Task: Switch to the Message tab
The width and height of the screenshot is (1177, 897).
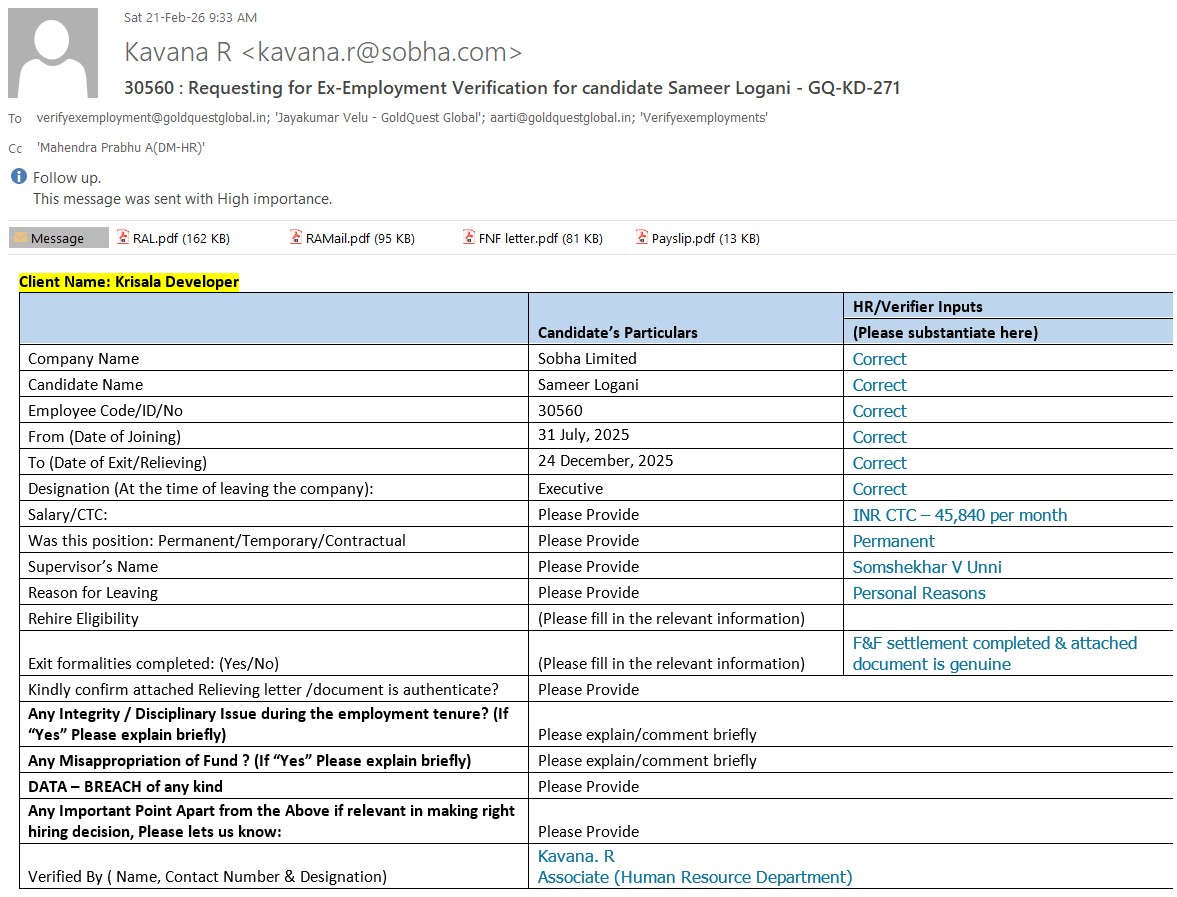Action: [58, 238]
